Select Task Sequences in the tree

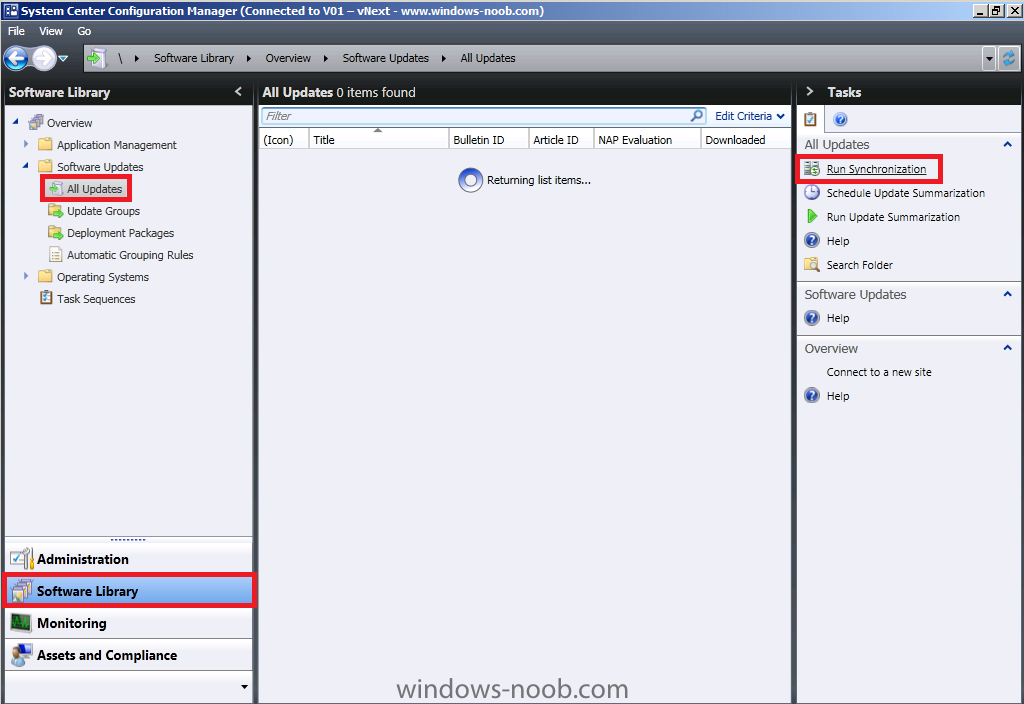coord(96,299)
